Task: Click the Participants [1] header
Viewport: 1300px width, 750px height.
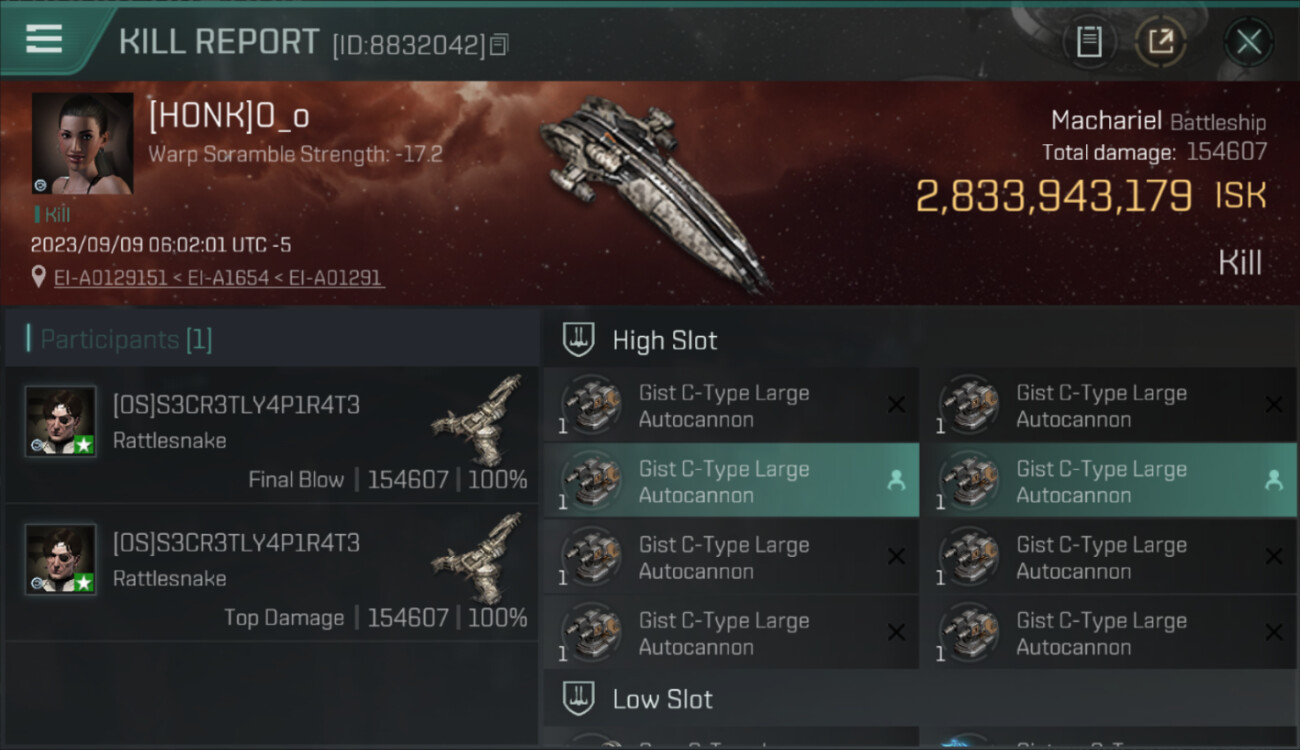Action: [119, 339]
